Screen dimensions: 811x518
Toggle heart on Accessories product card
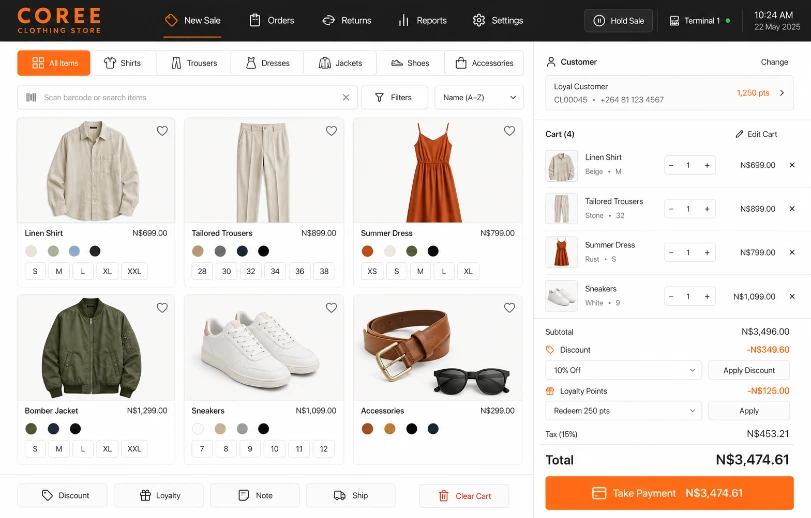coord(509,308)
